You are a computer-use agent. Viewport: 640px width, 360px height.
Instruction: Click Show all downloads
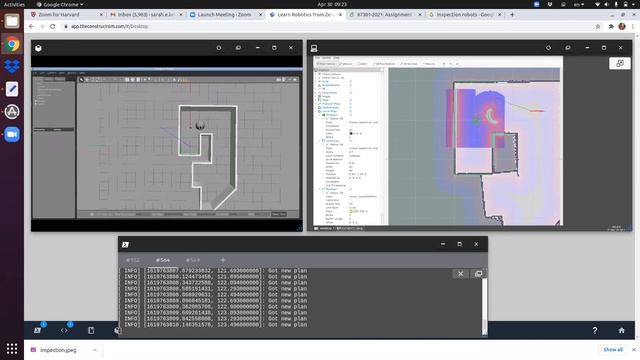tap(613, 350)
